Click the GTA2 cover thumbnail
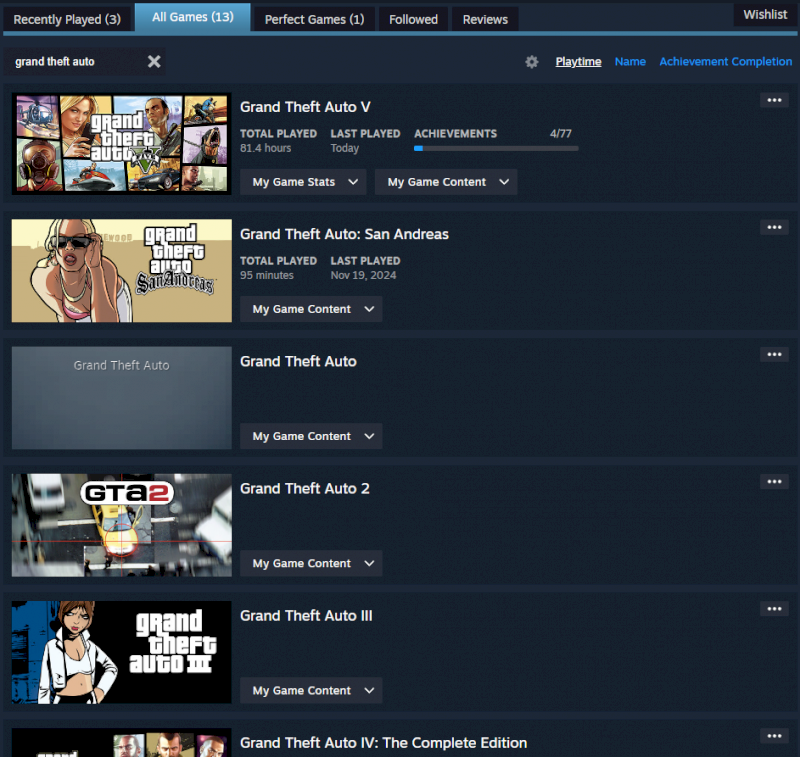 (x=121, y=525)
